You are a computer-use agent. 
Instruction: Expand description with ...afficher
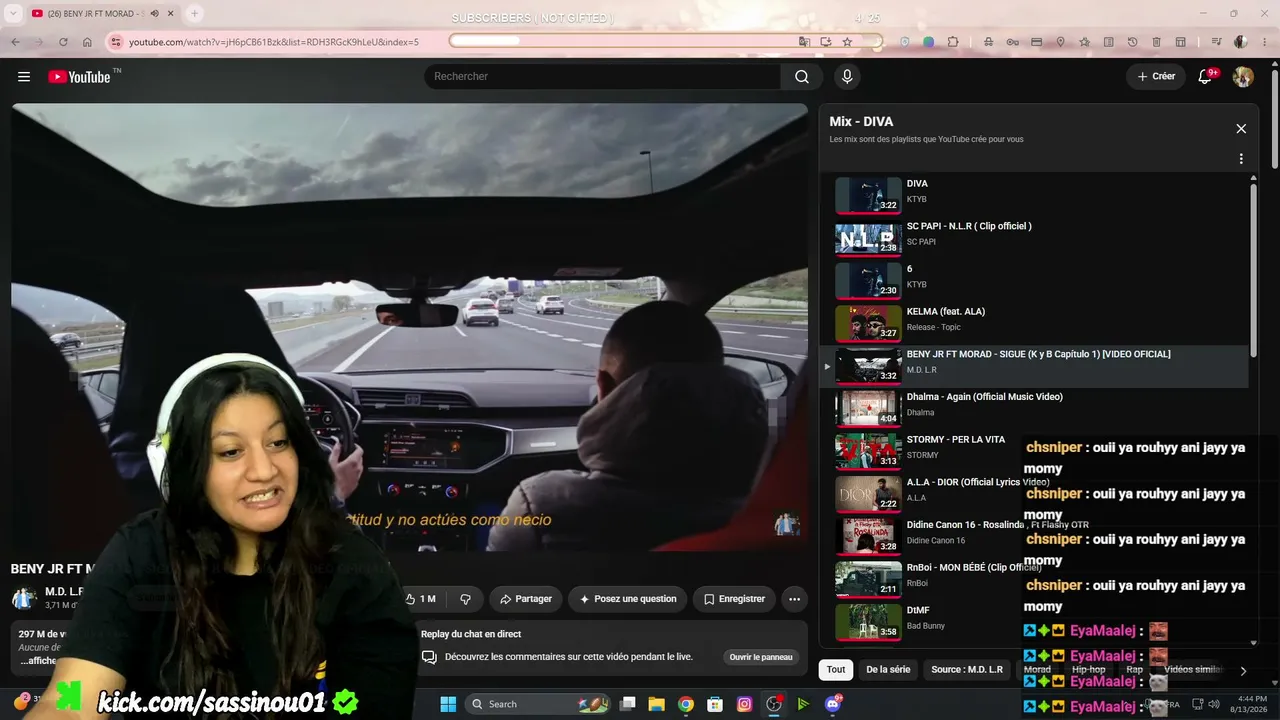point(39,661)
